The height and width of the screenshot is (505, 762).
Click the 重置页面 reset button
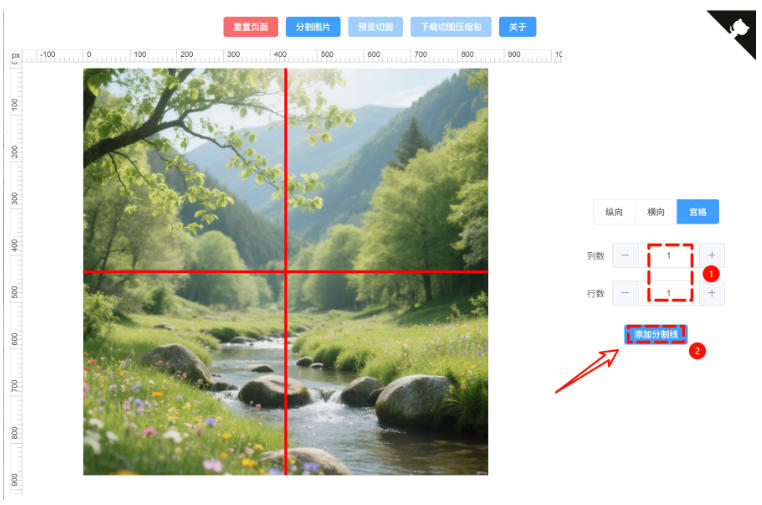[251, 27]
